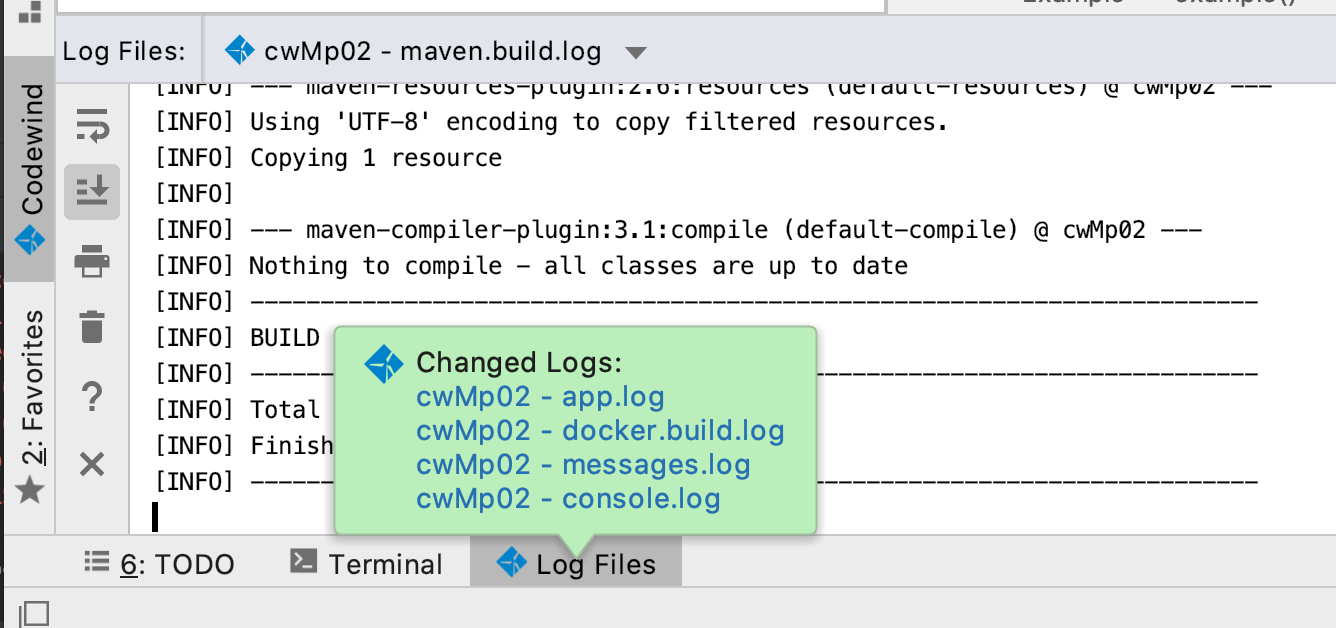Open the cwMp02 - app.log link
The image size is (1336, 628).
pyautogui.click(x=540, y=397)
